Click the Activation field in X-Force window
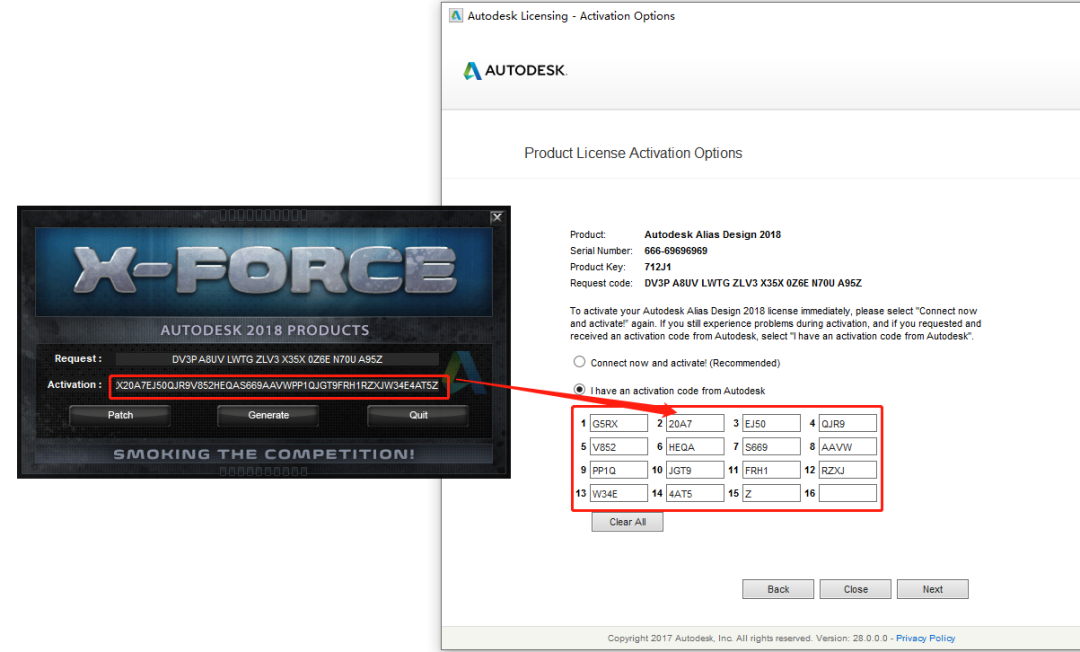Screen dimensions: 1080x652 point(278,386)
